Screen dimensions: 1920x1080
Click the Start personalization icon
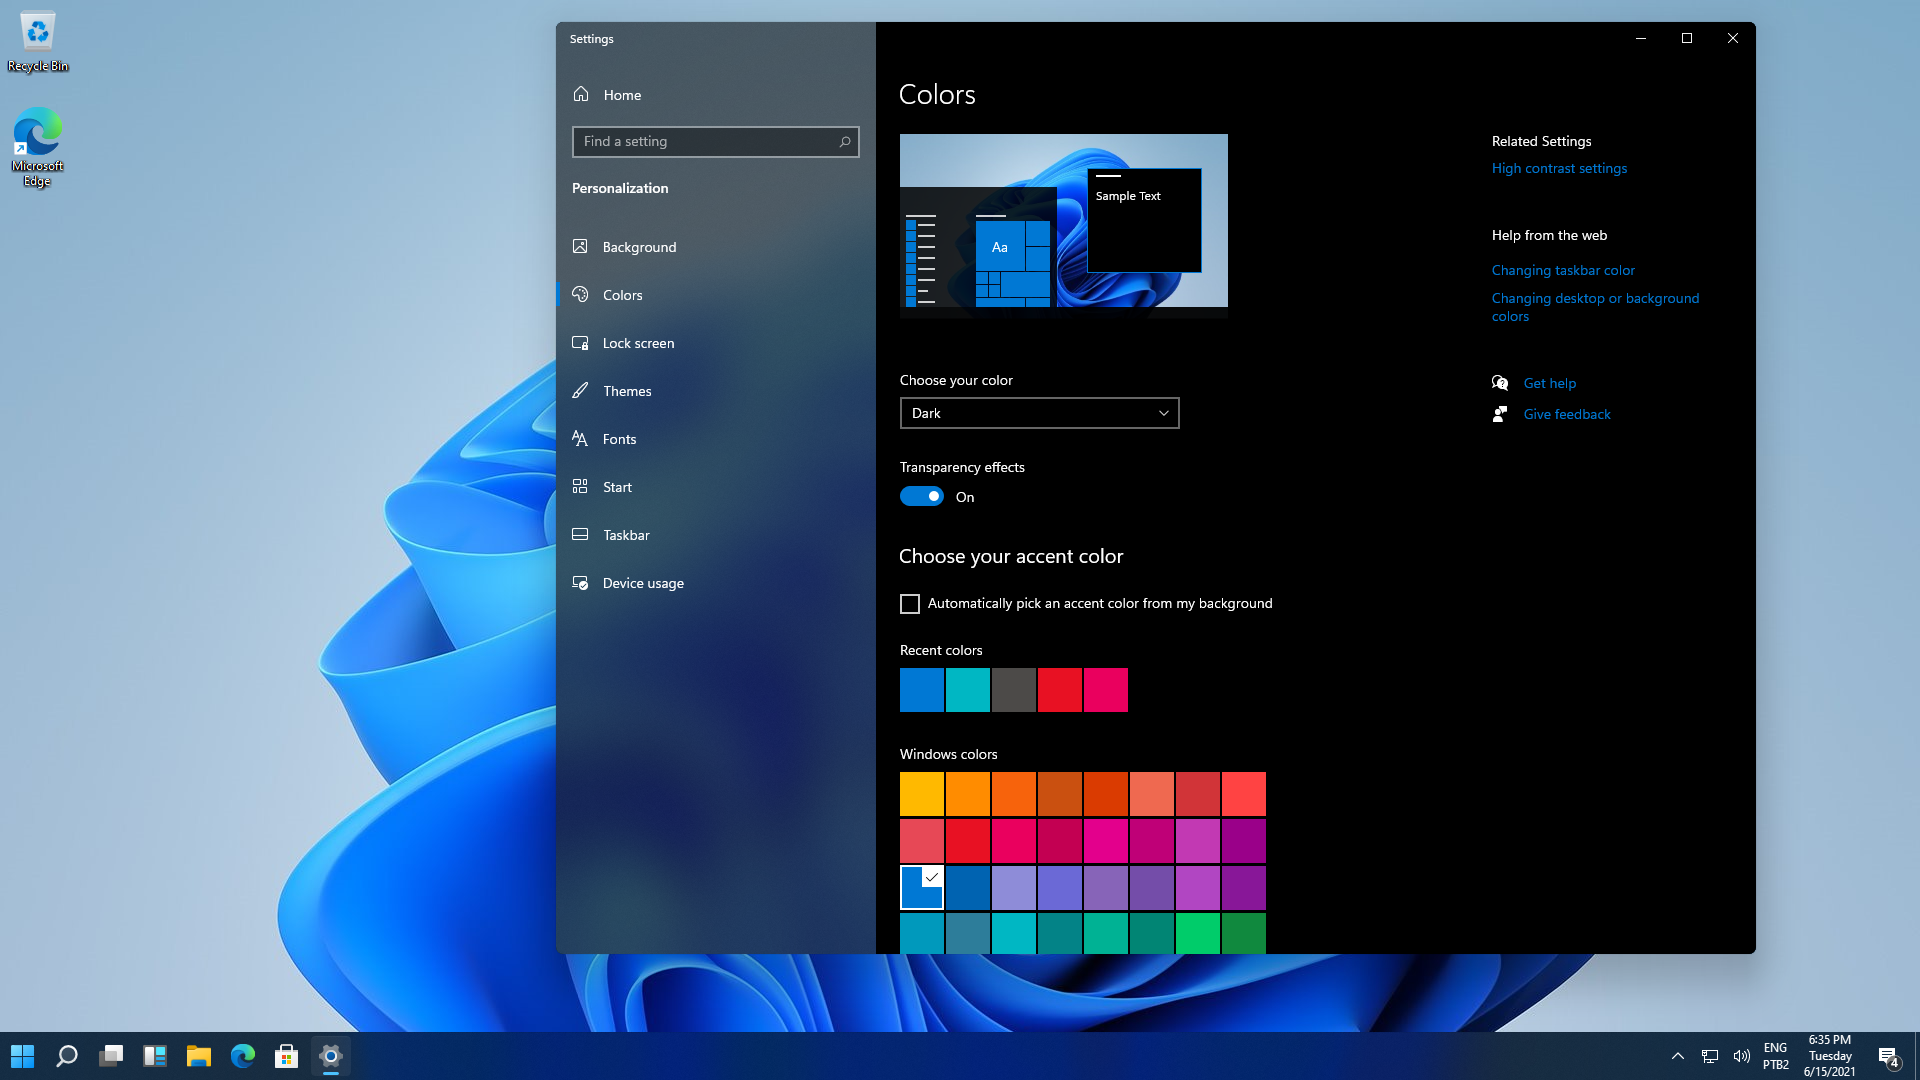(580, 485)
